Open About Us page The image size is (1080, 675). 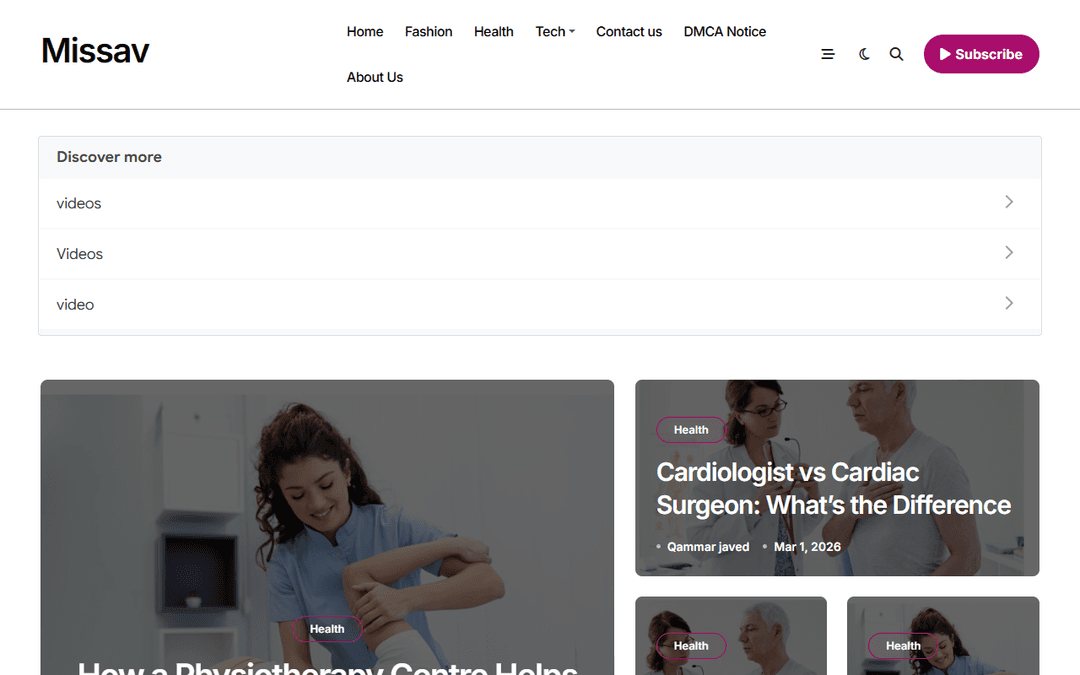point(375,77)
